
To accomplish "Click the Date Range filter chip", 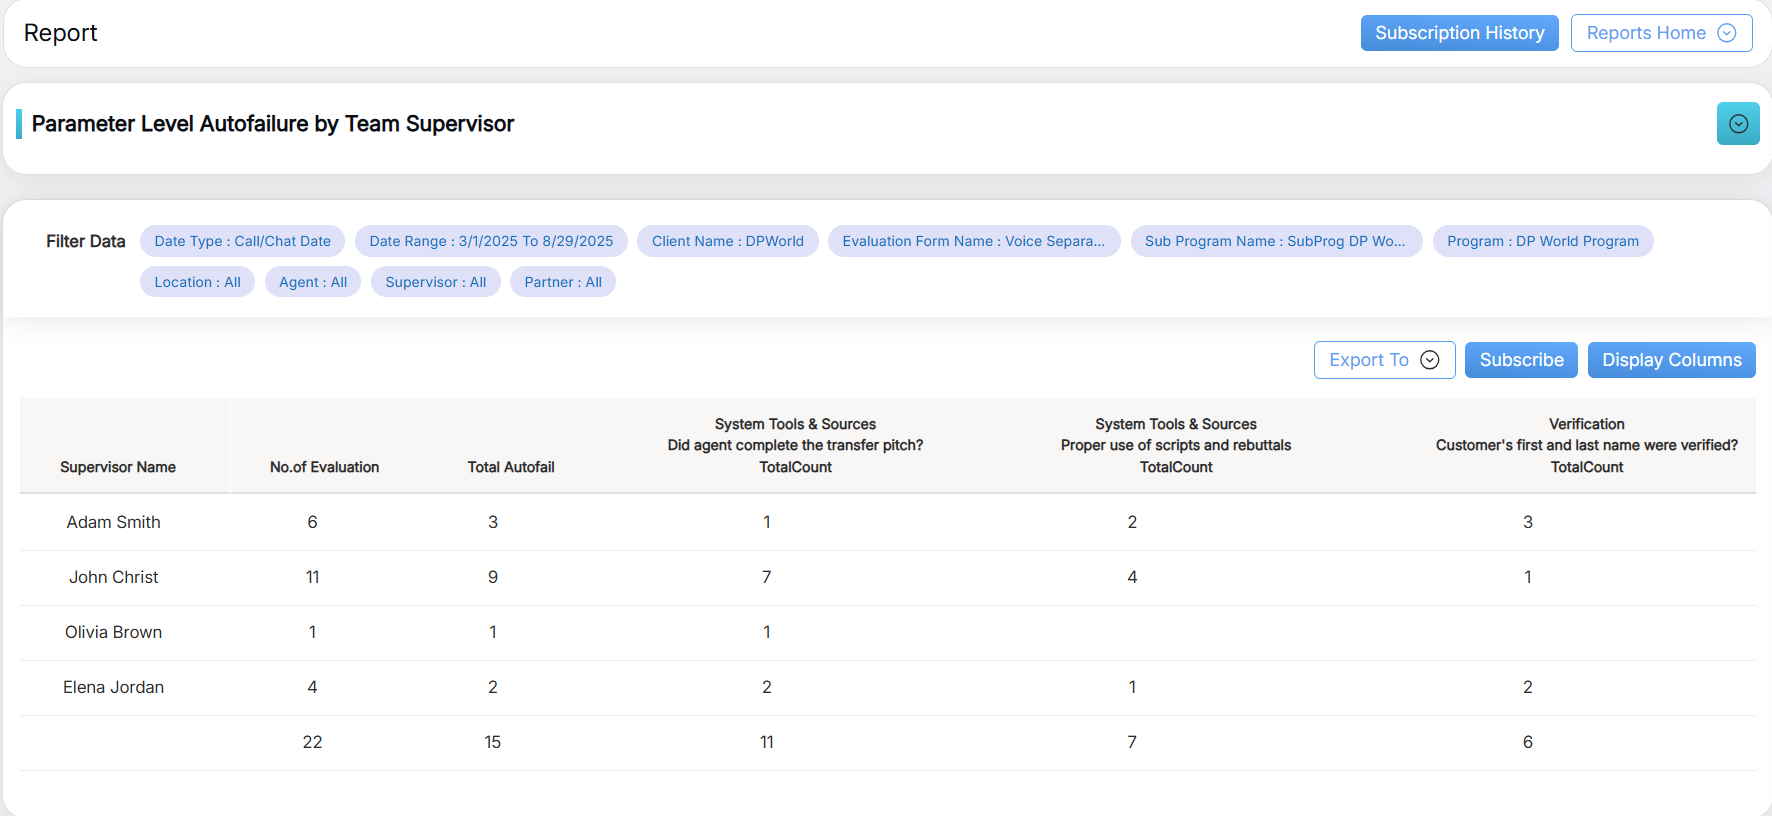I will click(491, 241).
